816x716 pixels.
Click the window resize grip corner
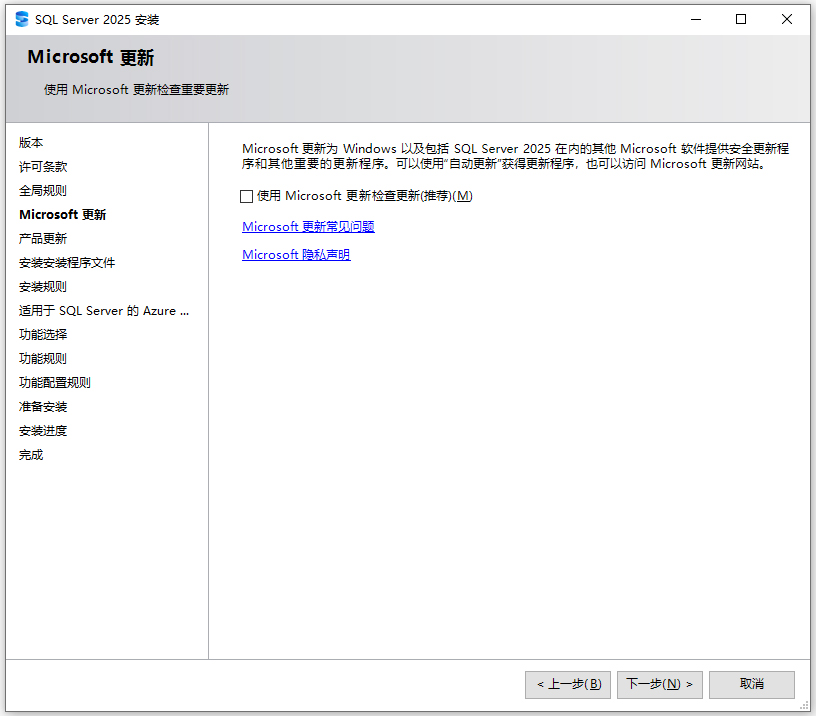(805, 706)
